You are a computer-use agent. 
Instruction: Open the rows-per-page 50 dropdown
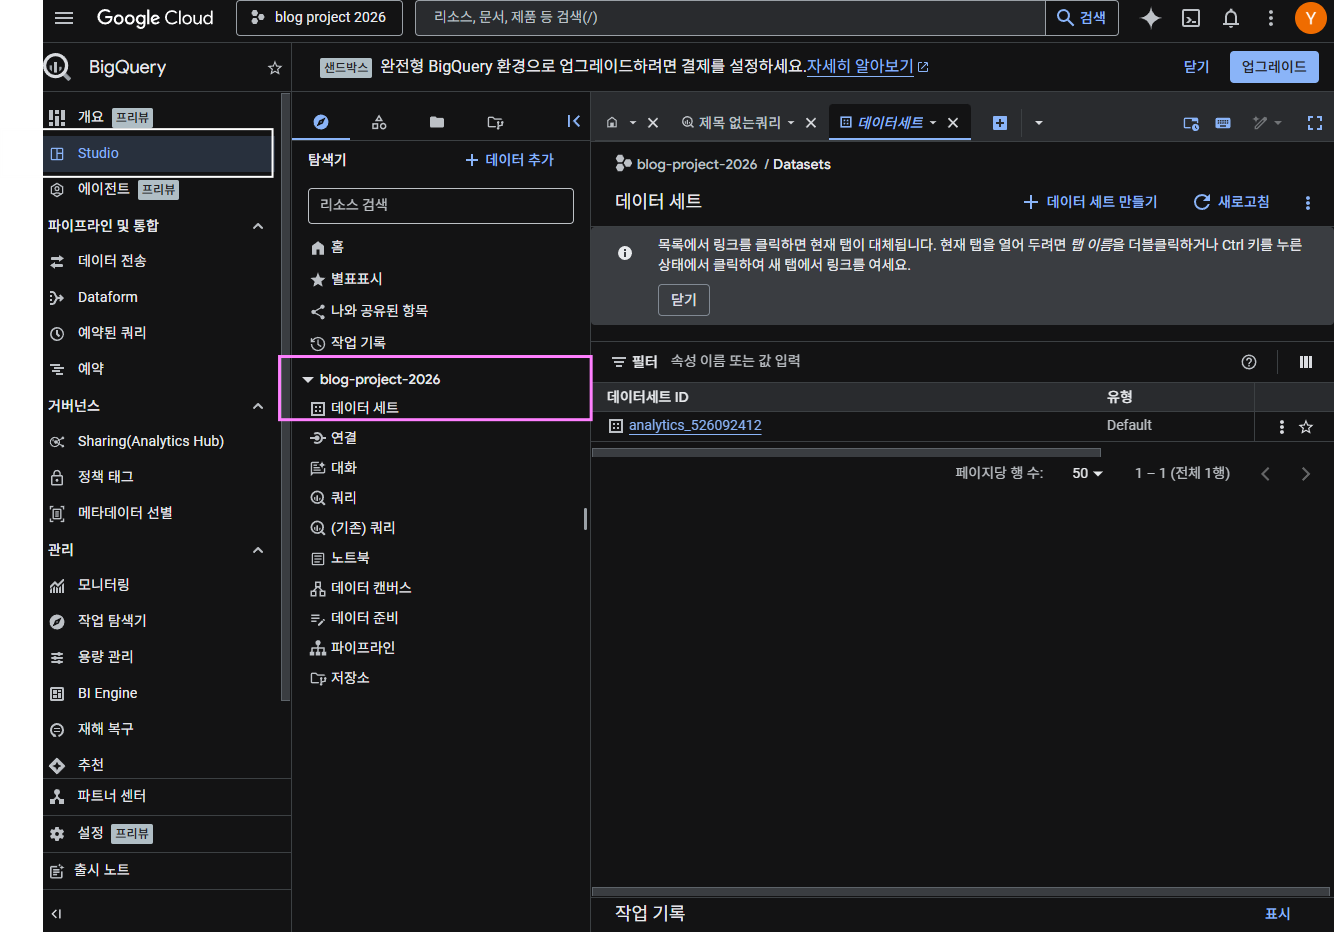coord(1087,473)
